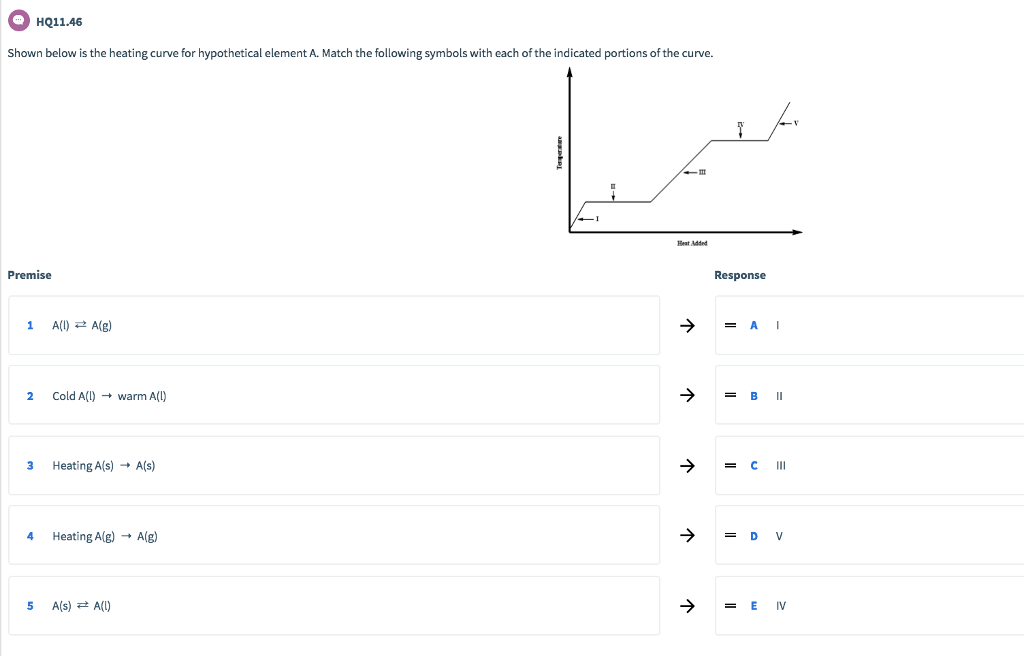Select response label A
The image size is (1024, 656).
coord(753,325)
